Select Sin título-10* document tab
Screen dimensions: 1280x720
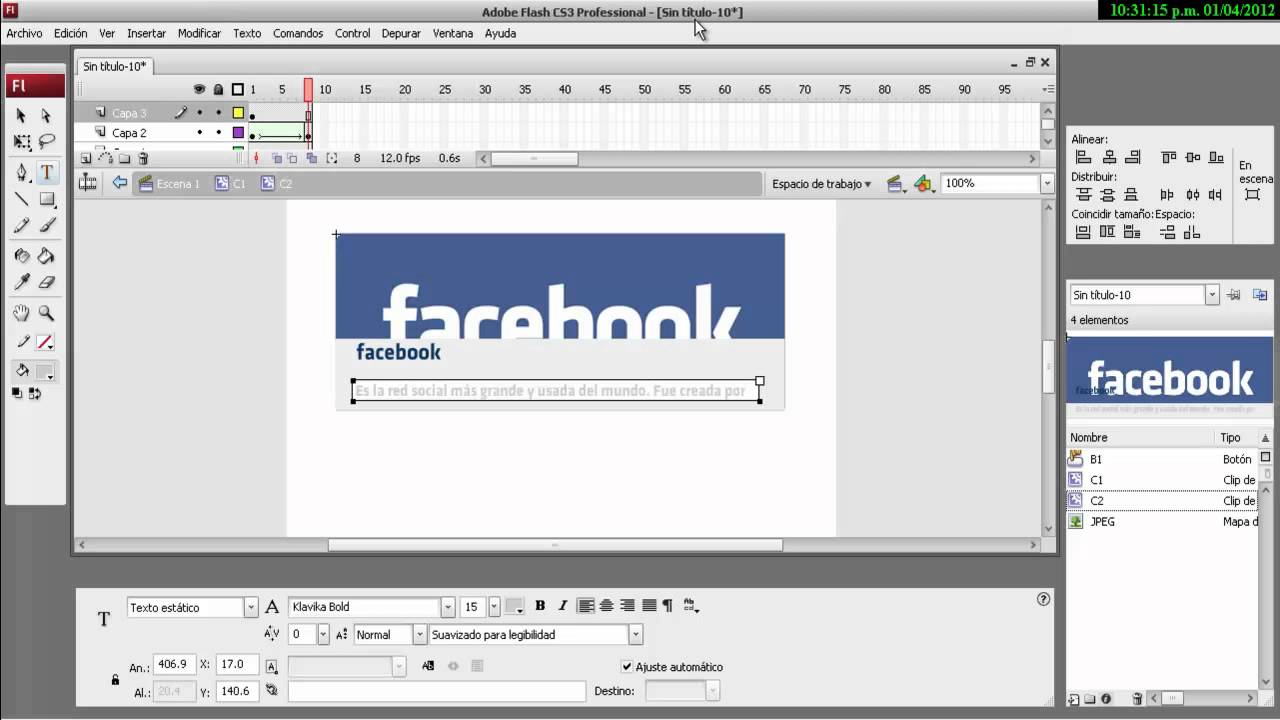coord(114,66)
